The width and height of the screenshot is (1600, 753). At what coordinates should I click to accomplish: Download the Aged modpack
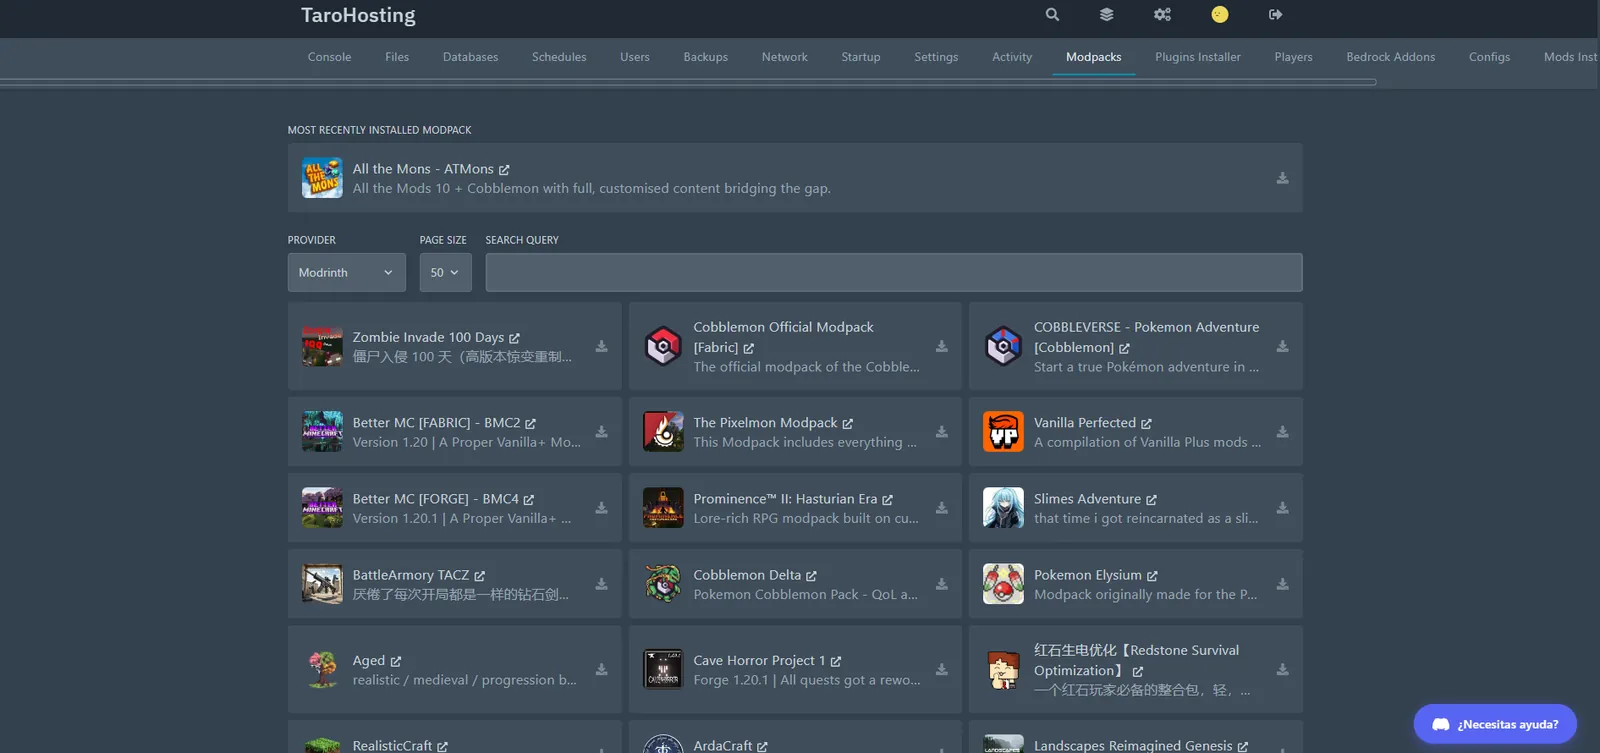point(601,670)
